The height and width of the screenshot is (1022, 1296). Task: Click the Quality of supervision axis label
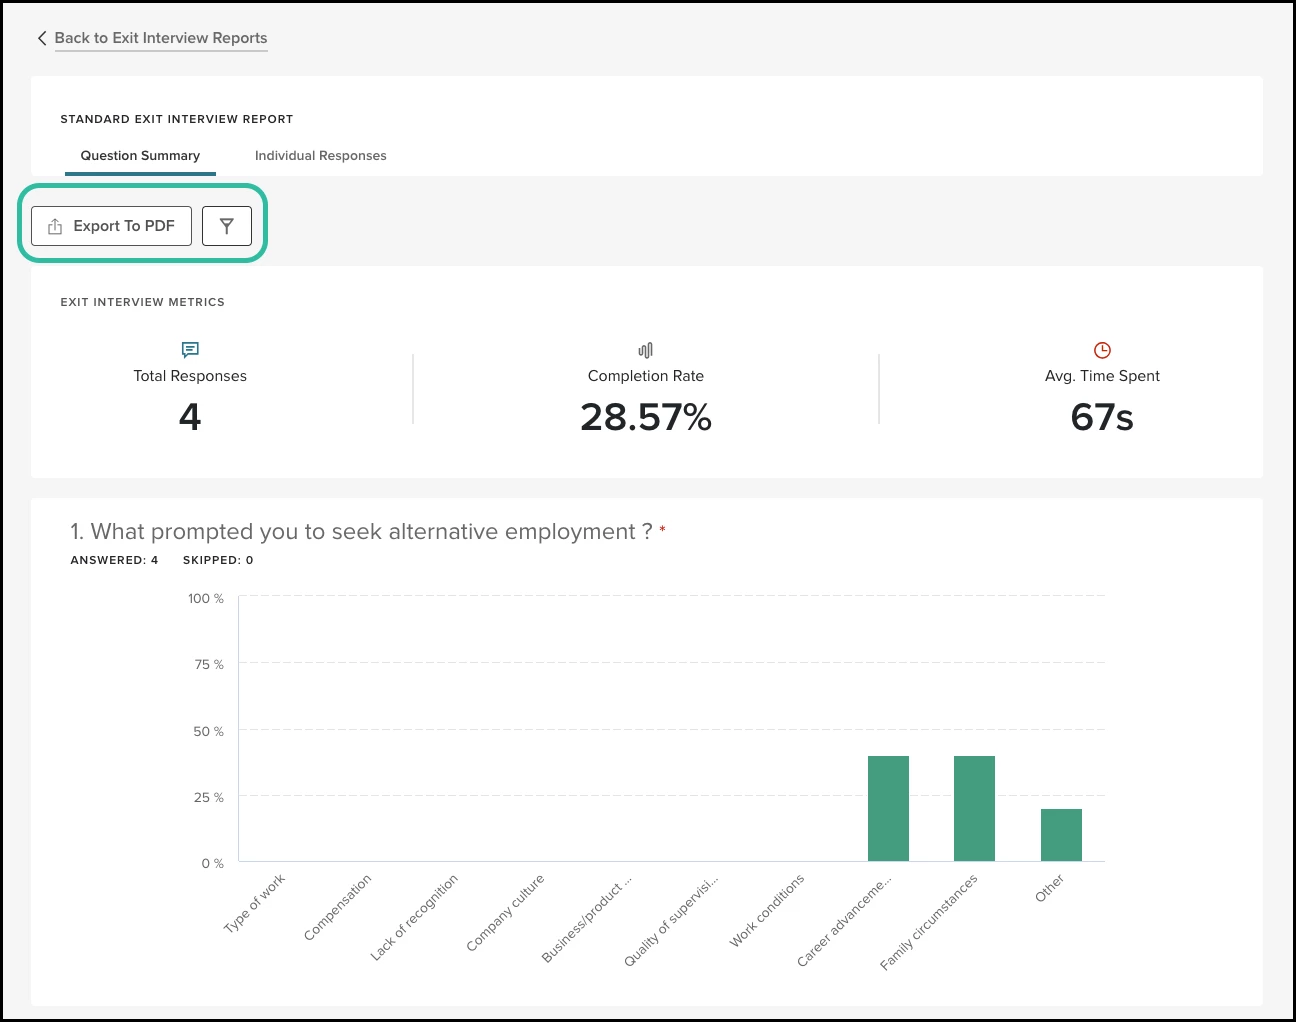670,920
